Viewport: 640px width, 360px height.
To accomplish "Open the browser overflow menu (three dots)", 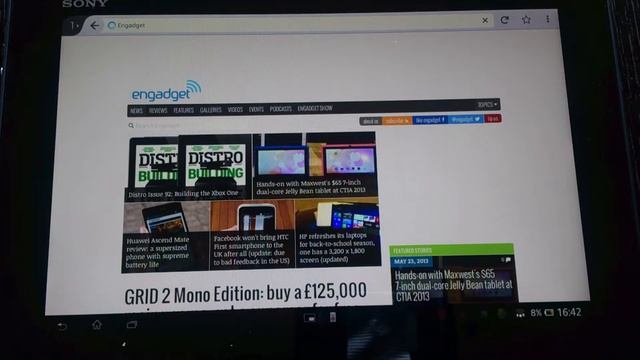I will pyautogui.click(x=548, y=19).
